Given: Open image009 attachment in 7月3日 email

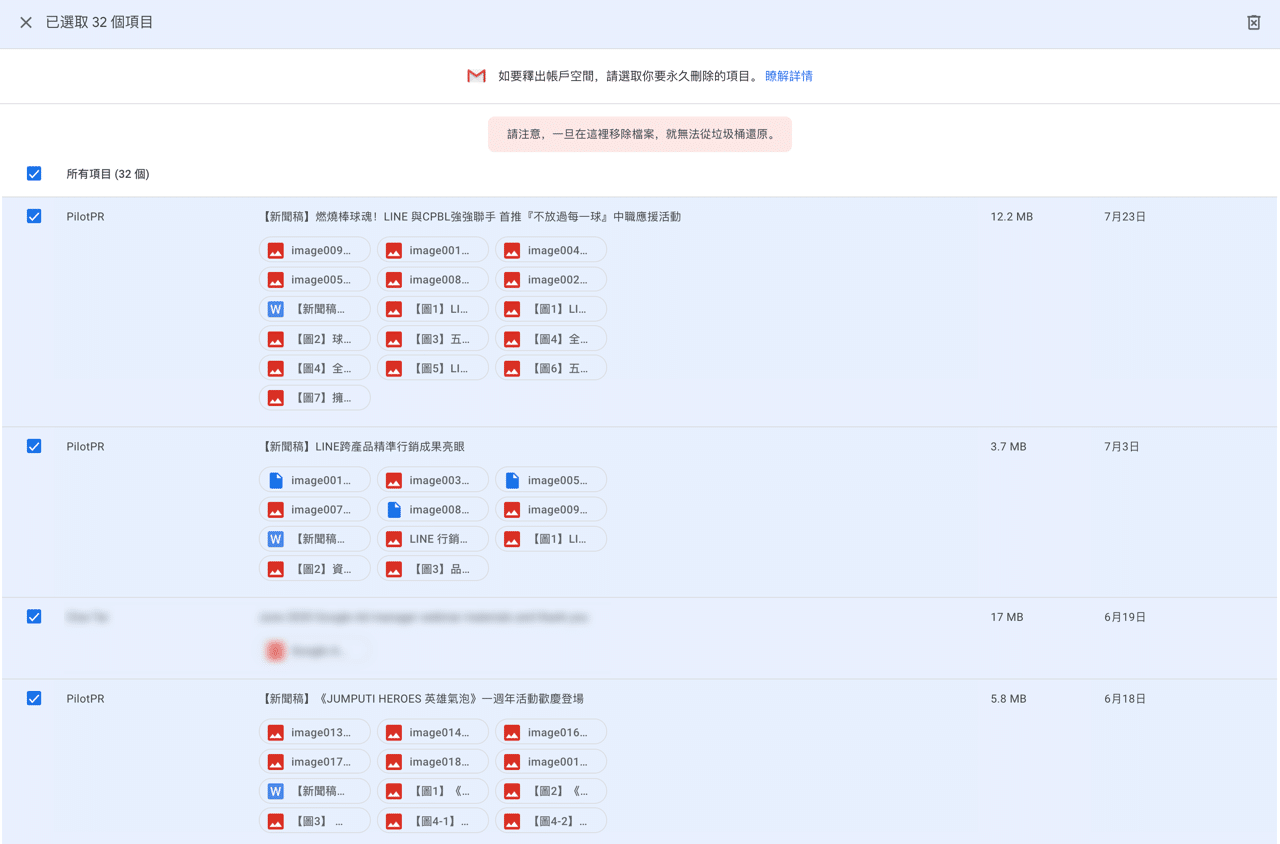Looking at the screenshot, I should pyautogui.click(x=551, y=510).
